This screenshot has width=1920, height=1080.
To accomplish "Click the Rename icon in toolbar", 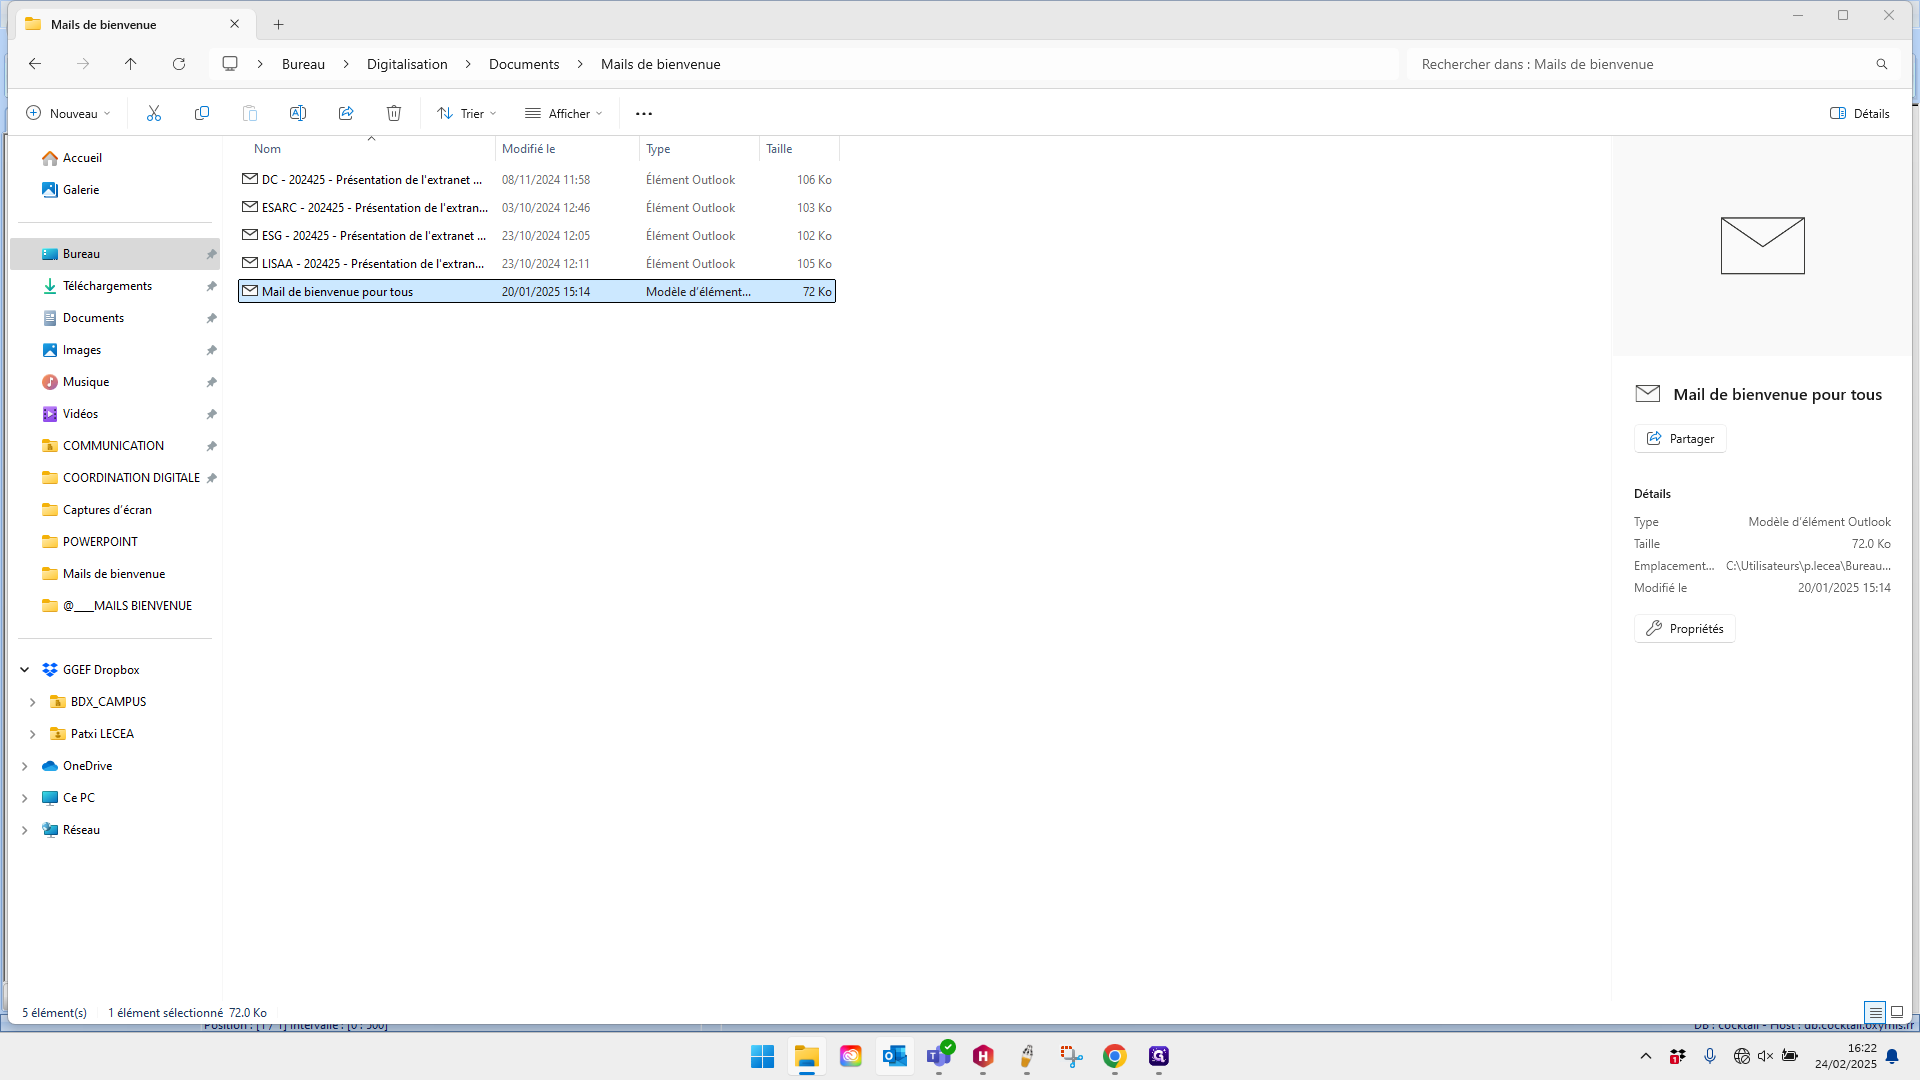I will (x=298, y=113).
